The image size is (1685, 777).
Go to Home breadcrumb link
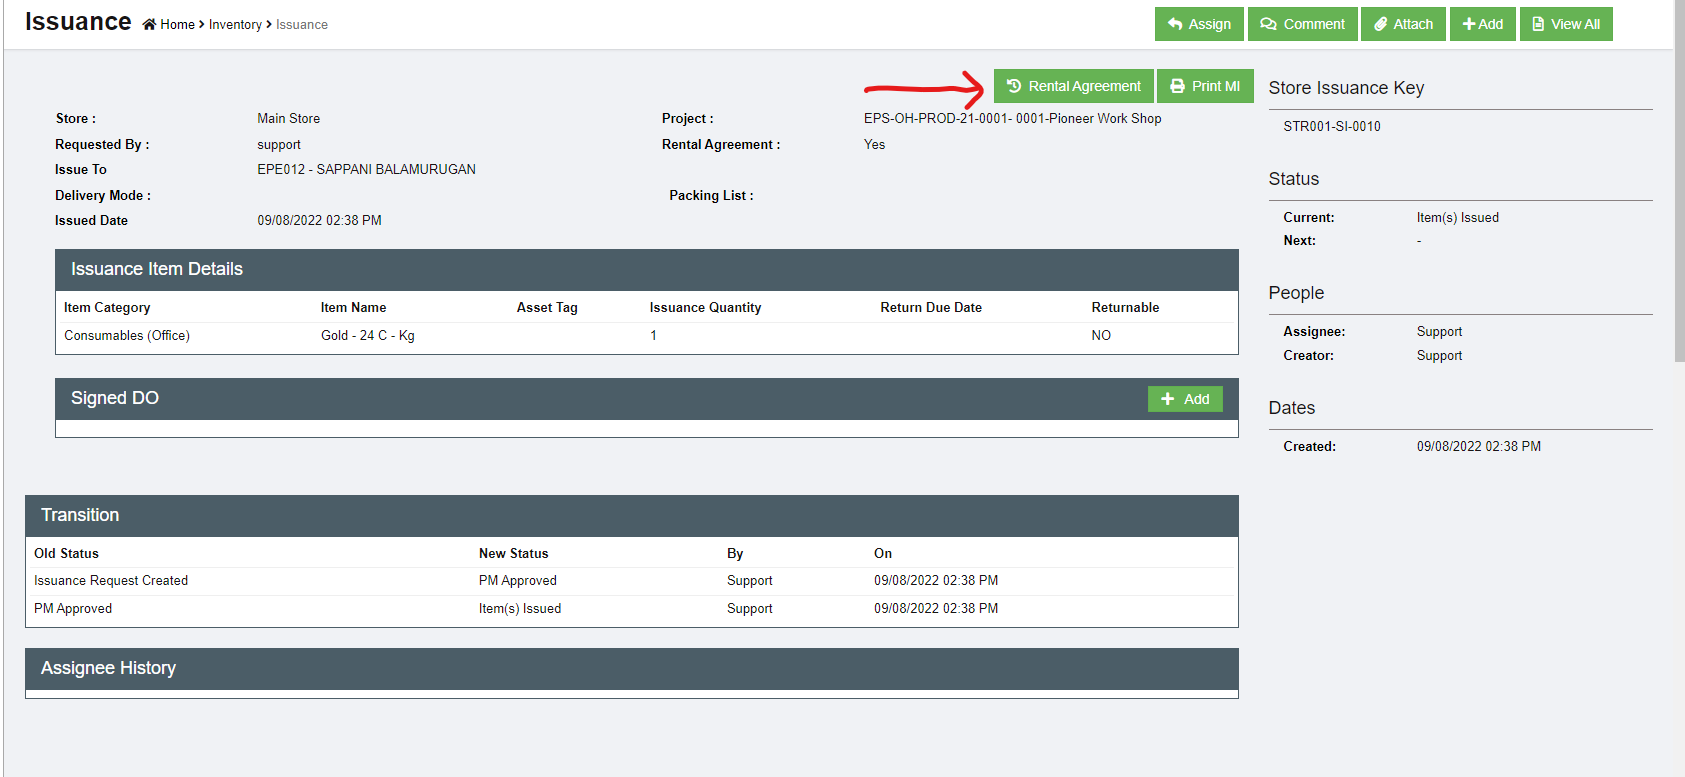[177, 25]
